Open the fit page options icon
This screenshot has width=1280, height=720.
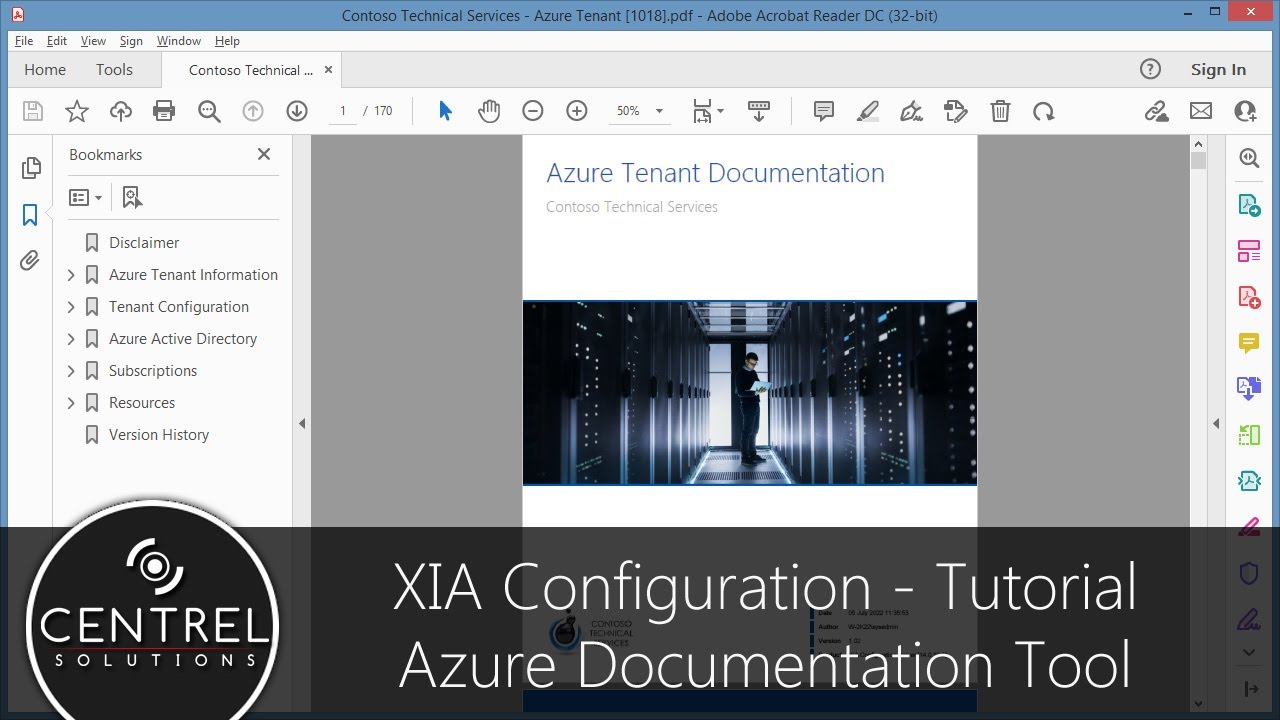coord(708,111)
